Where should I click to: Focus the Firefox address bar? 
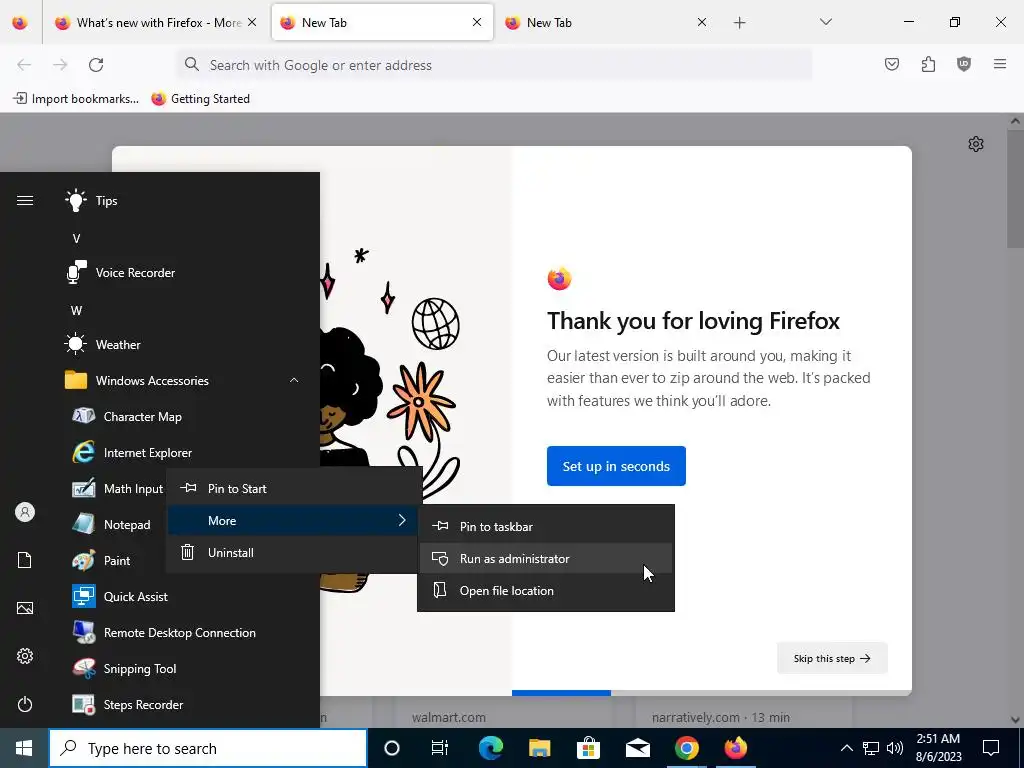pyautogui.click(x=494, y=65)
